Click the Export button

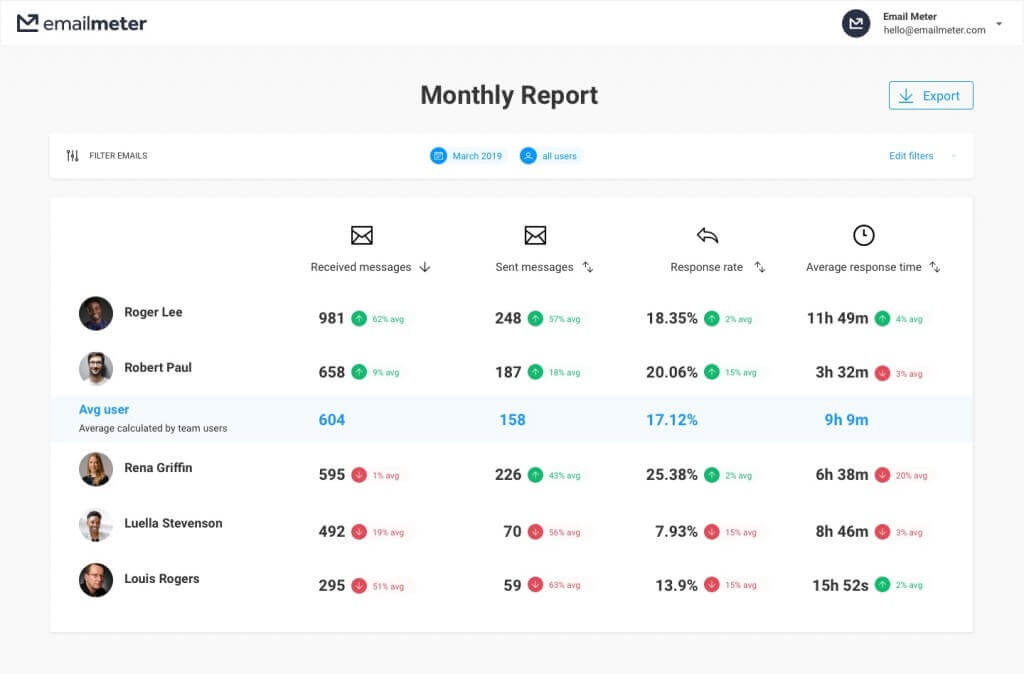click(x=931, y=95)
